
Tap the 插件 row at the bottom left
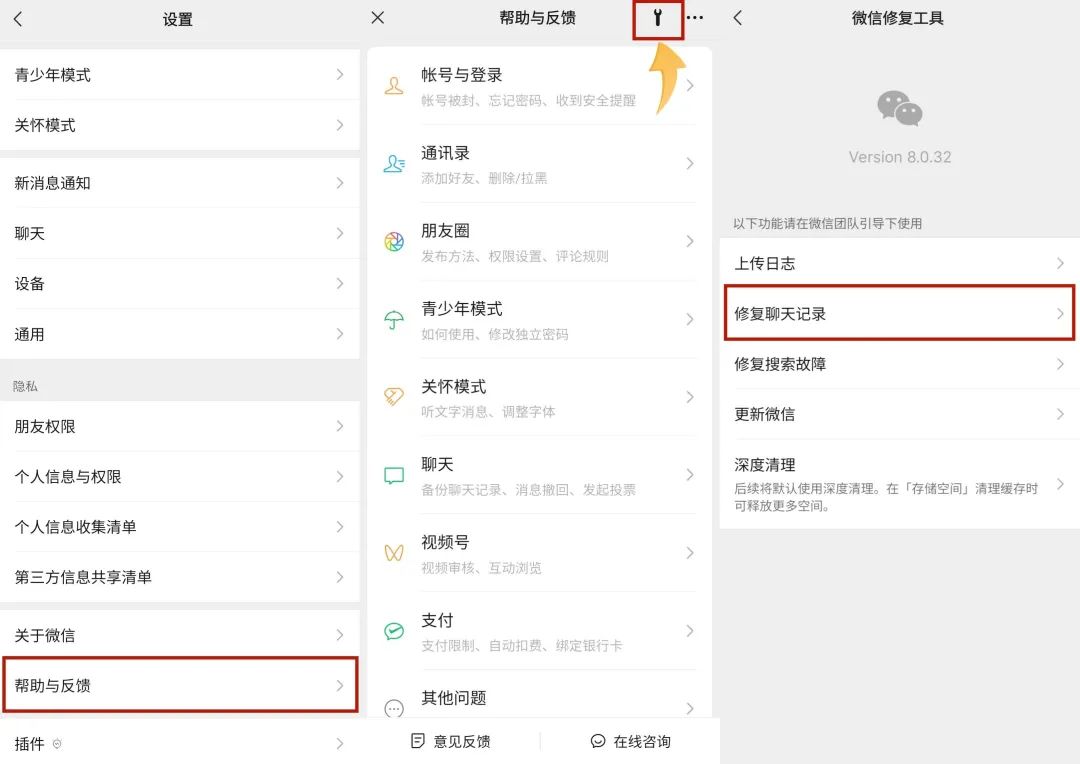[x=180, y=744]
